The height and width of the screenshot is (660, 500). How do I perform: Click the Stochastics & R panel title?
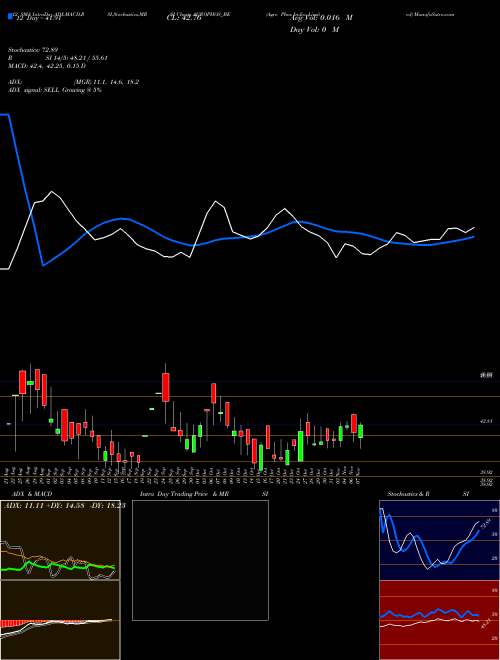tap(408, 494)
